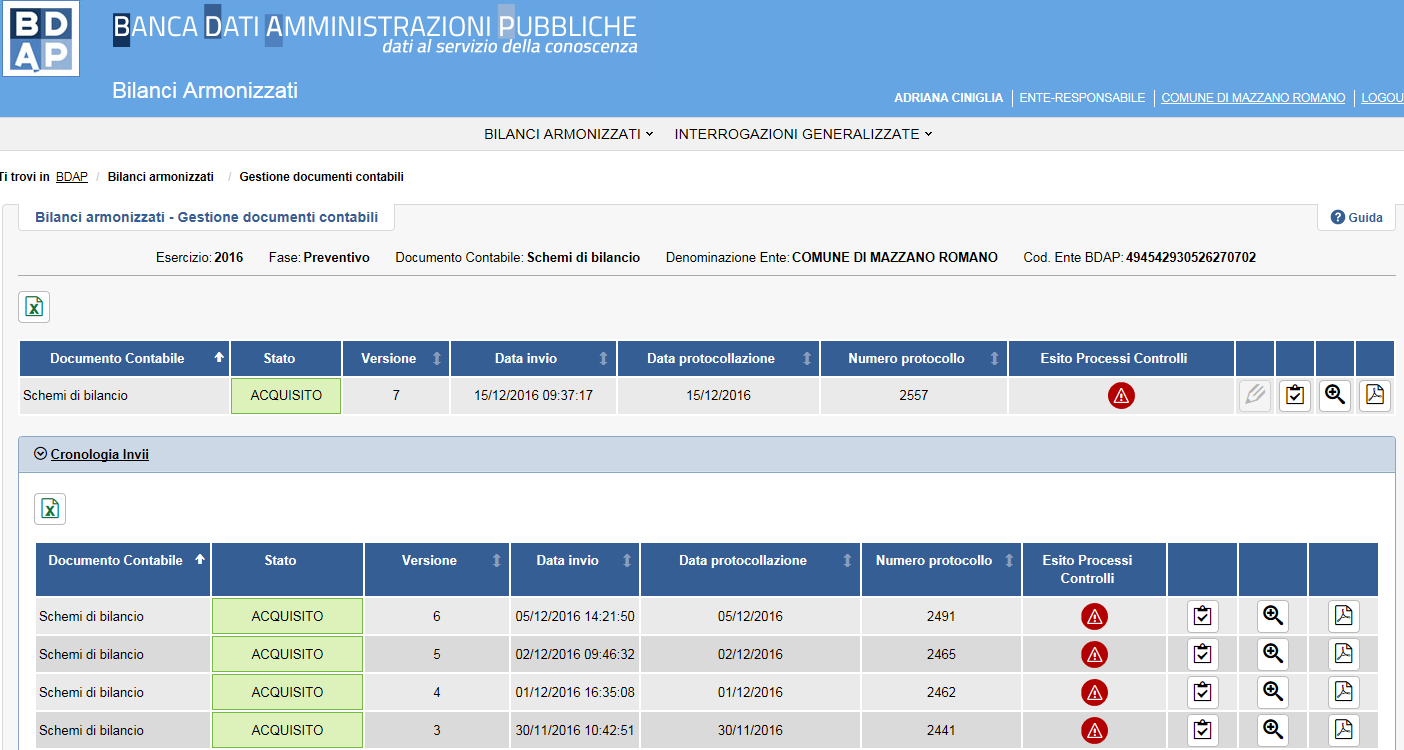This screenshot has height=750, width=1404.
Task: Open the Guida help button
Action: tap(1356, 217)
